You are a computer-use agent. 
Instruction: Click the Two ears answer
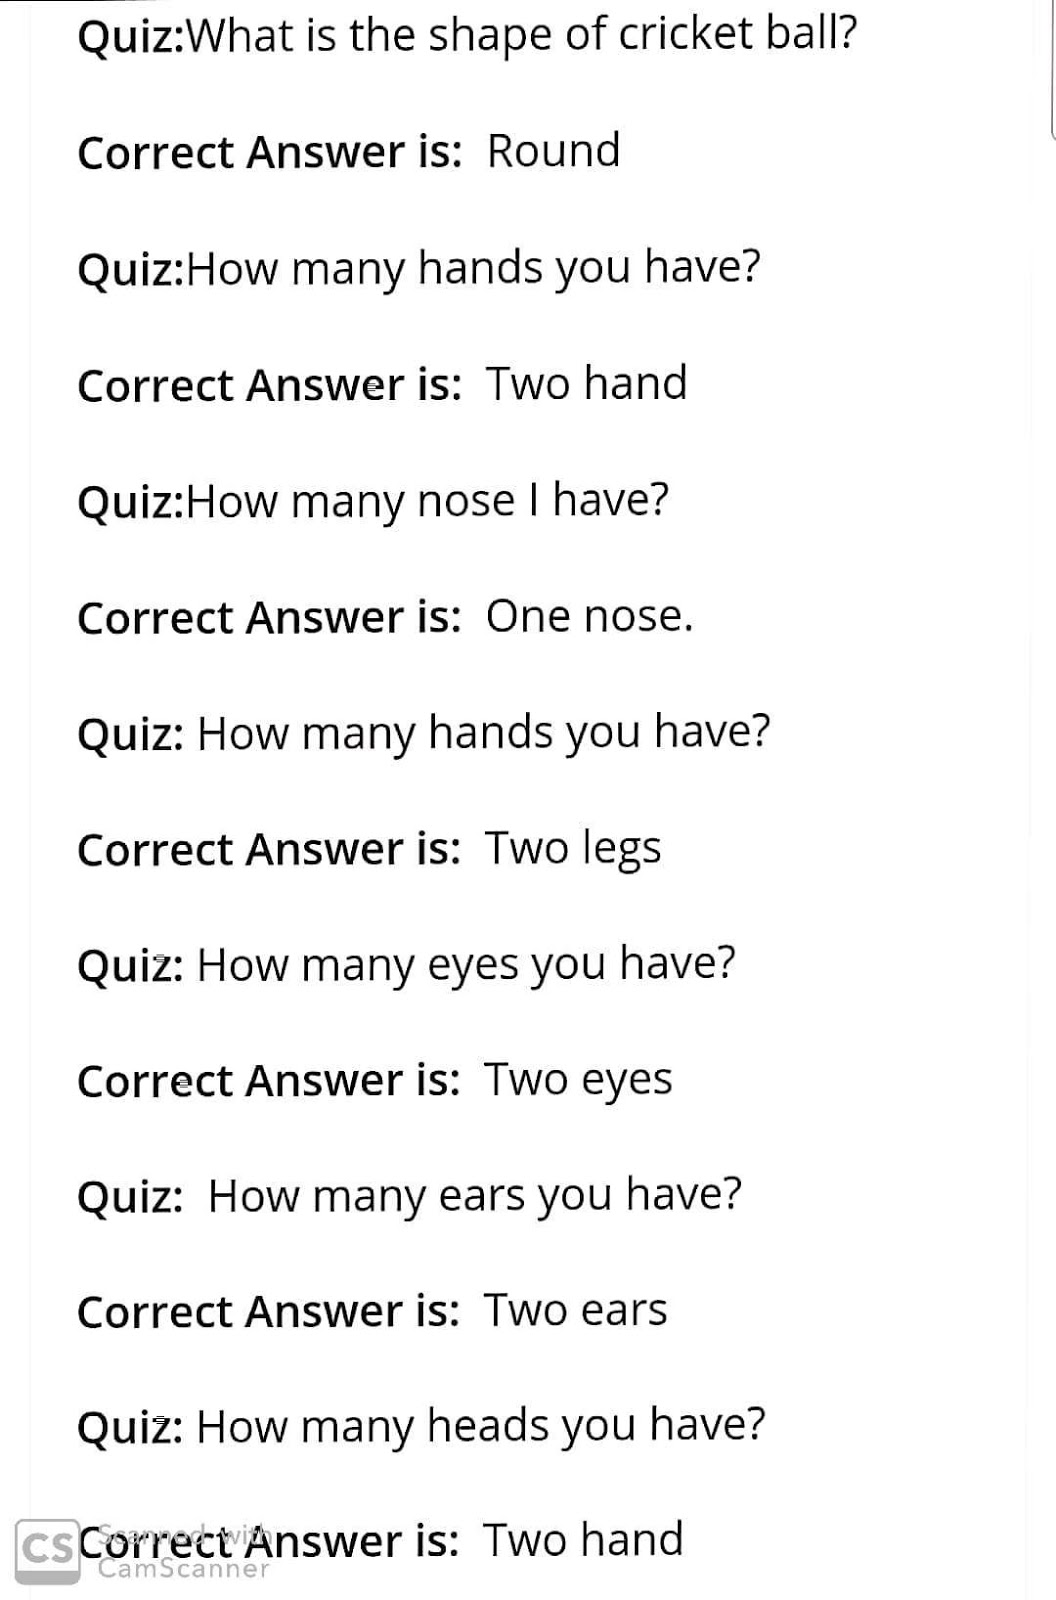(x=576, y=1311)
